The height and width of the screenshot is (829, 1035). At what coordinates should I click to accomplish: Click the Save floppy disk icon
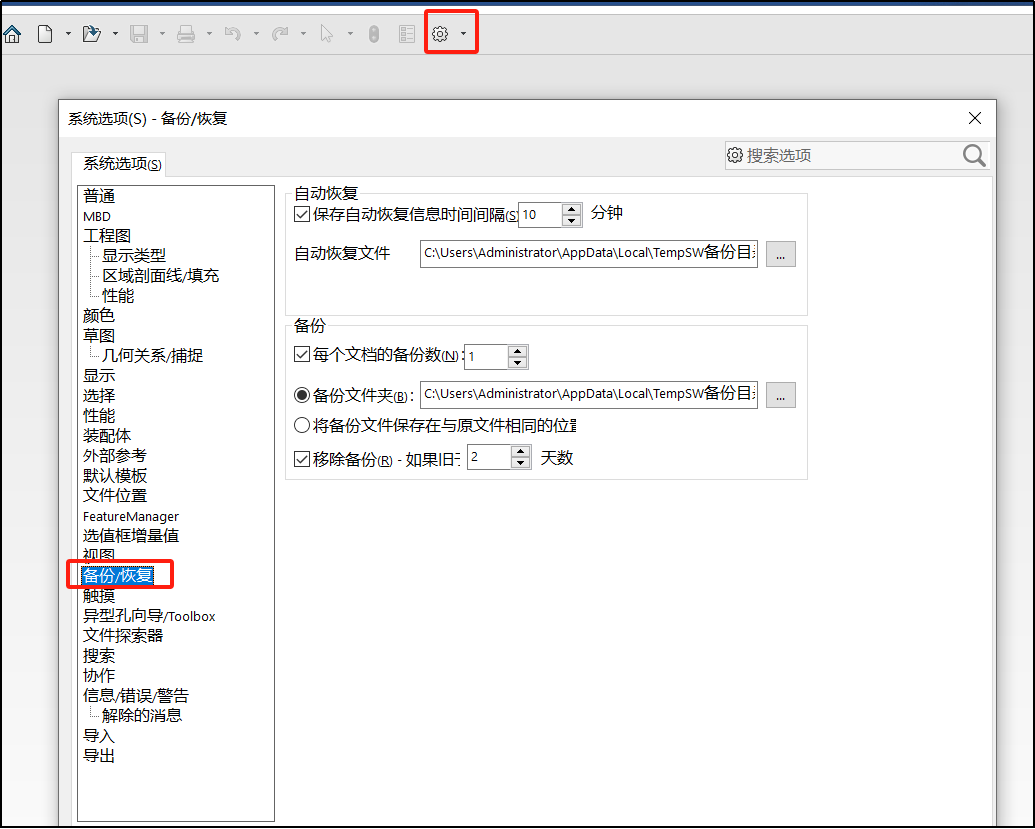coord(139,34)
